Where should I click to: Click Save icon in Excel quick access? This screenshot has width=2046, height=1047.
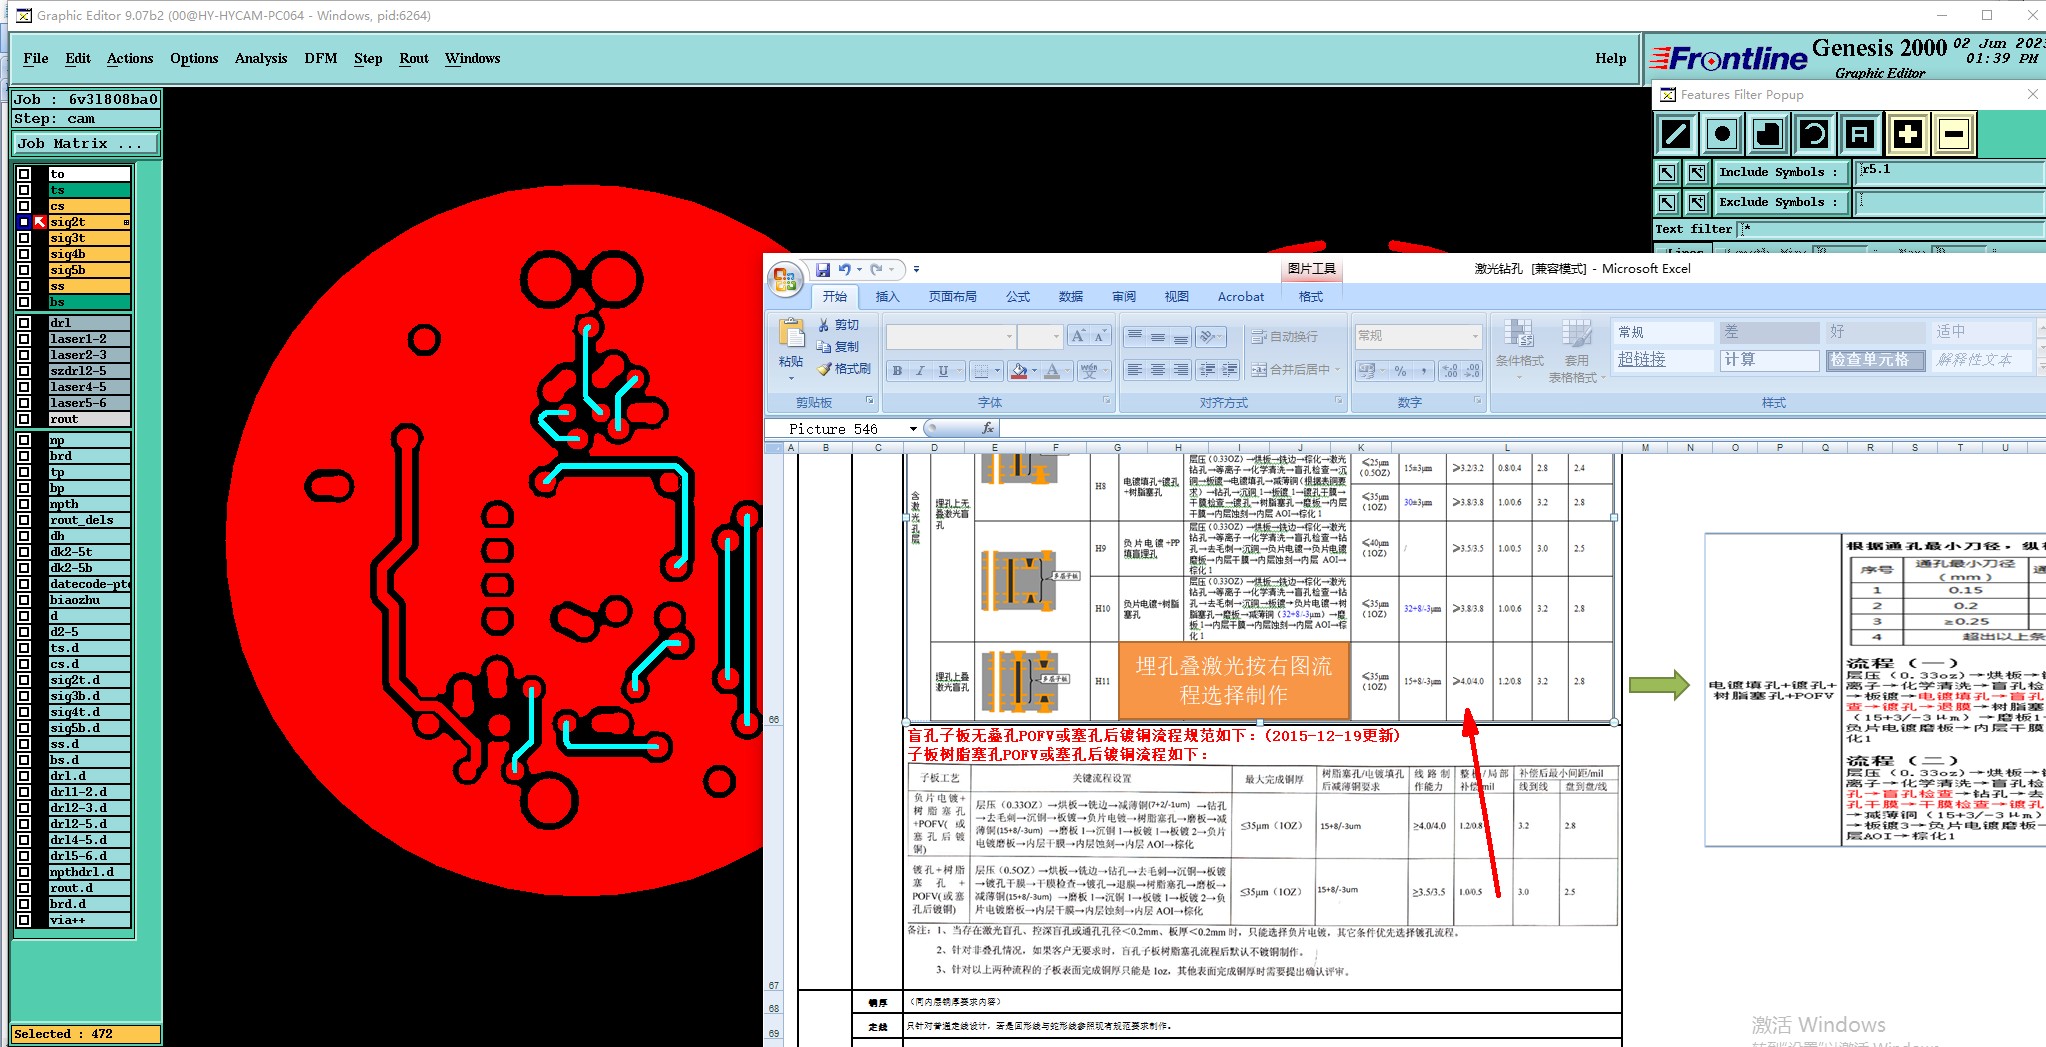click(x=823, y=269)
